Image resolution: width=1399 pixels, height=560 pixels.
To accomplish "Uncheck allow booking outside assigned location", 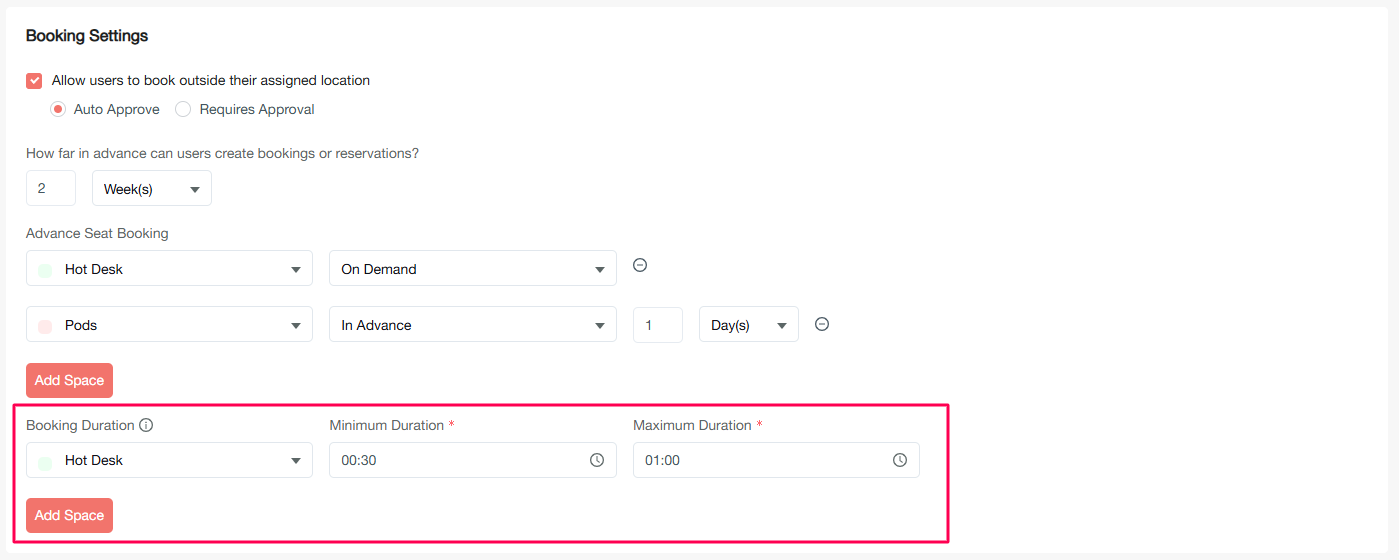I will (x=35, y=81).
